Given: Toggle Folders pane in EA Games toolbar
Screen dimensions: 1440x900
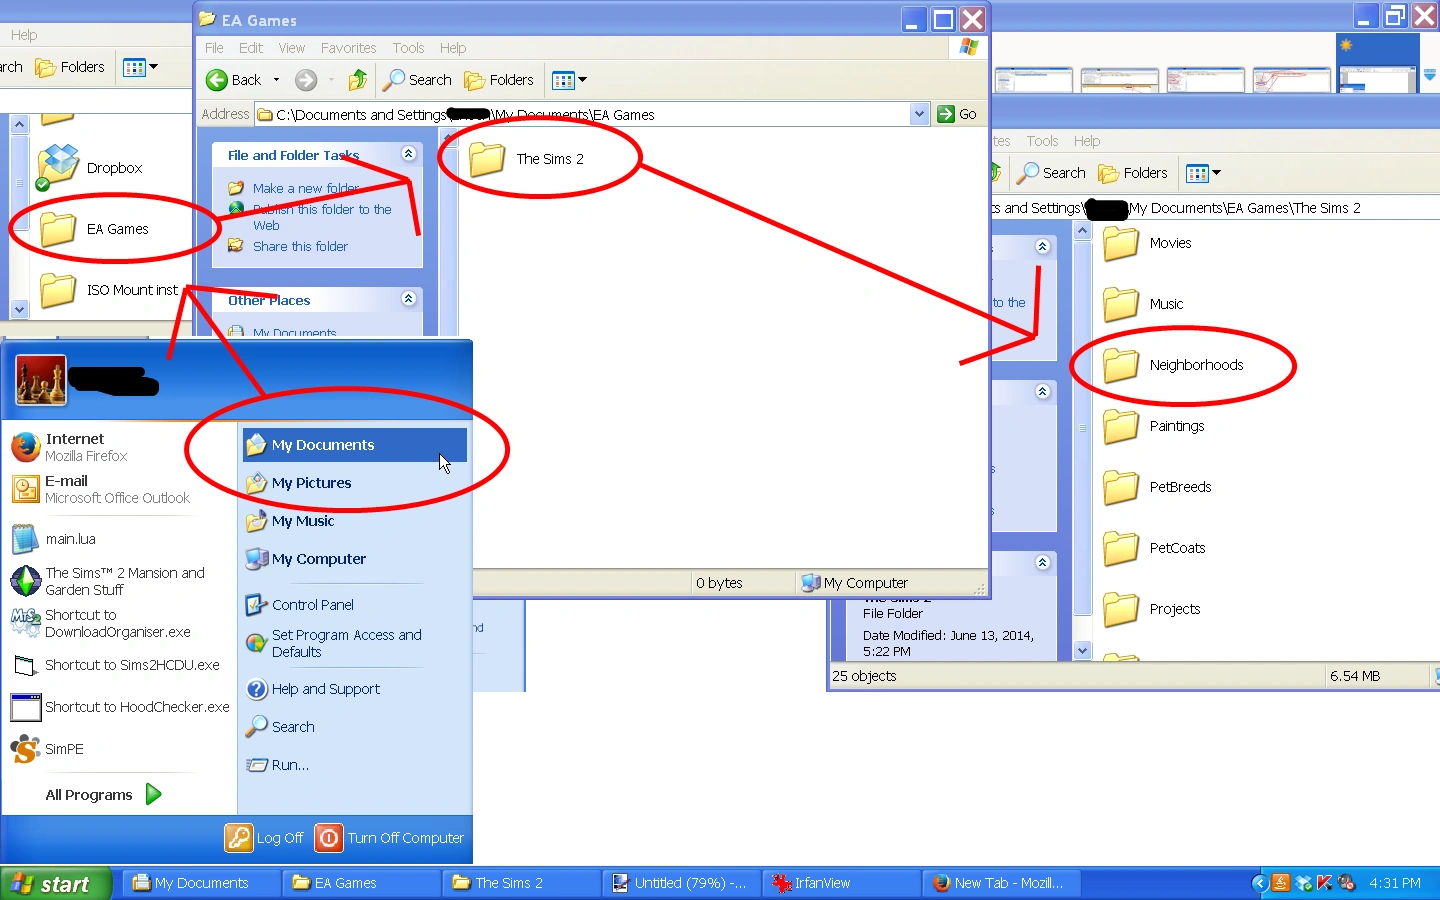Looking at the screenshot, I should click(499, 80).
